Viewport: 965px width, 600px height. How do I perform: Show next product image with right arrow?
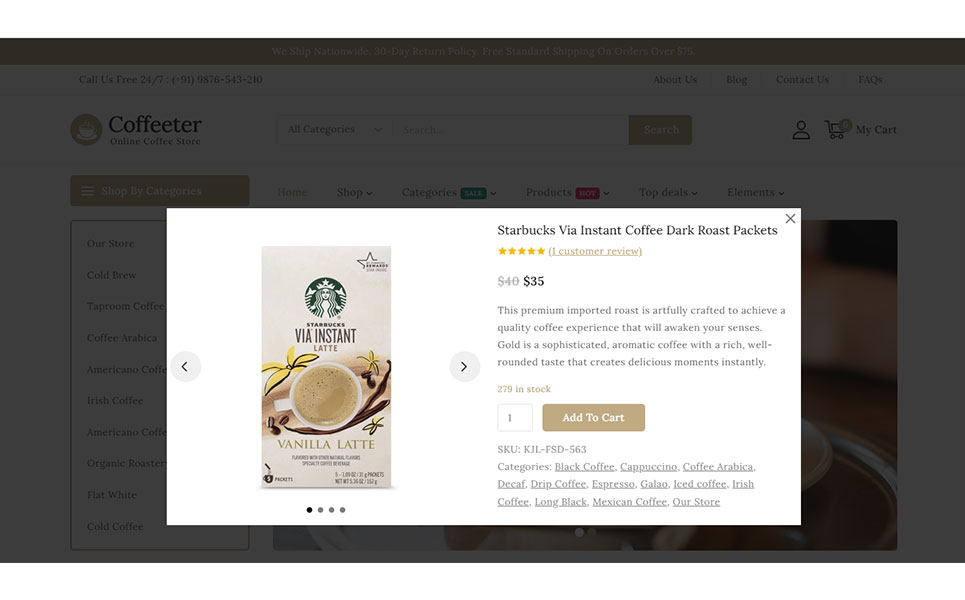pos(464,367)
